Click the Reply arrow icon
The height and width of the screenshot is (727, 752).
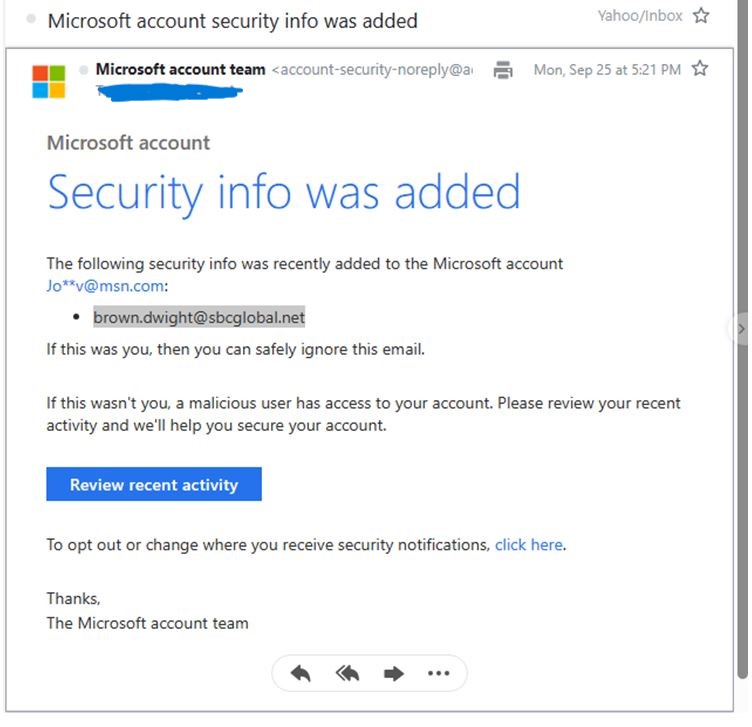point(300,674)
